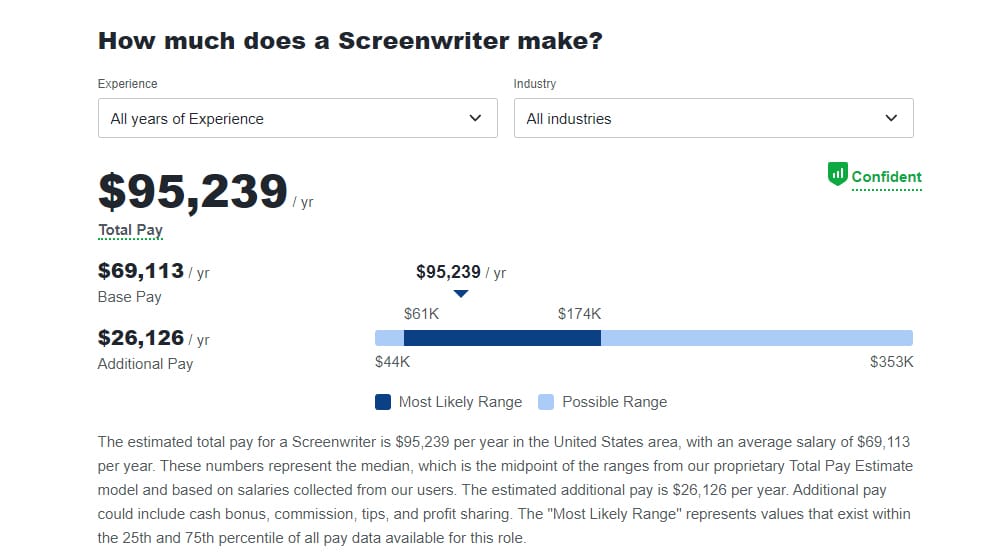Open the All industries combo box
The height and width of the screenshot is (560, 1000).
click(x=714, y=118)
